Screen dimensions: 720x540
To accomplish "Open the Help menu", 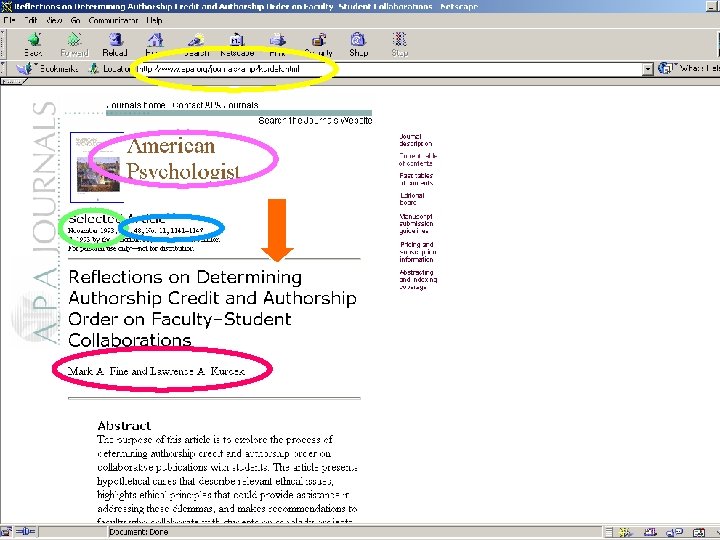I will point(154,20).
